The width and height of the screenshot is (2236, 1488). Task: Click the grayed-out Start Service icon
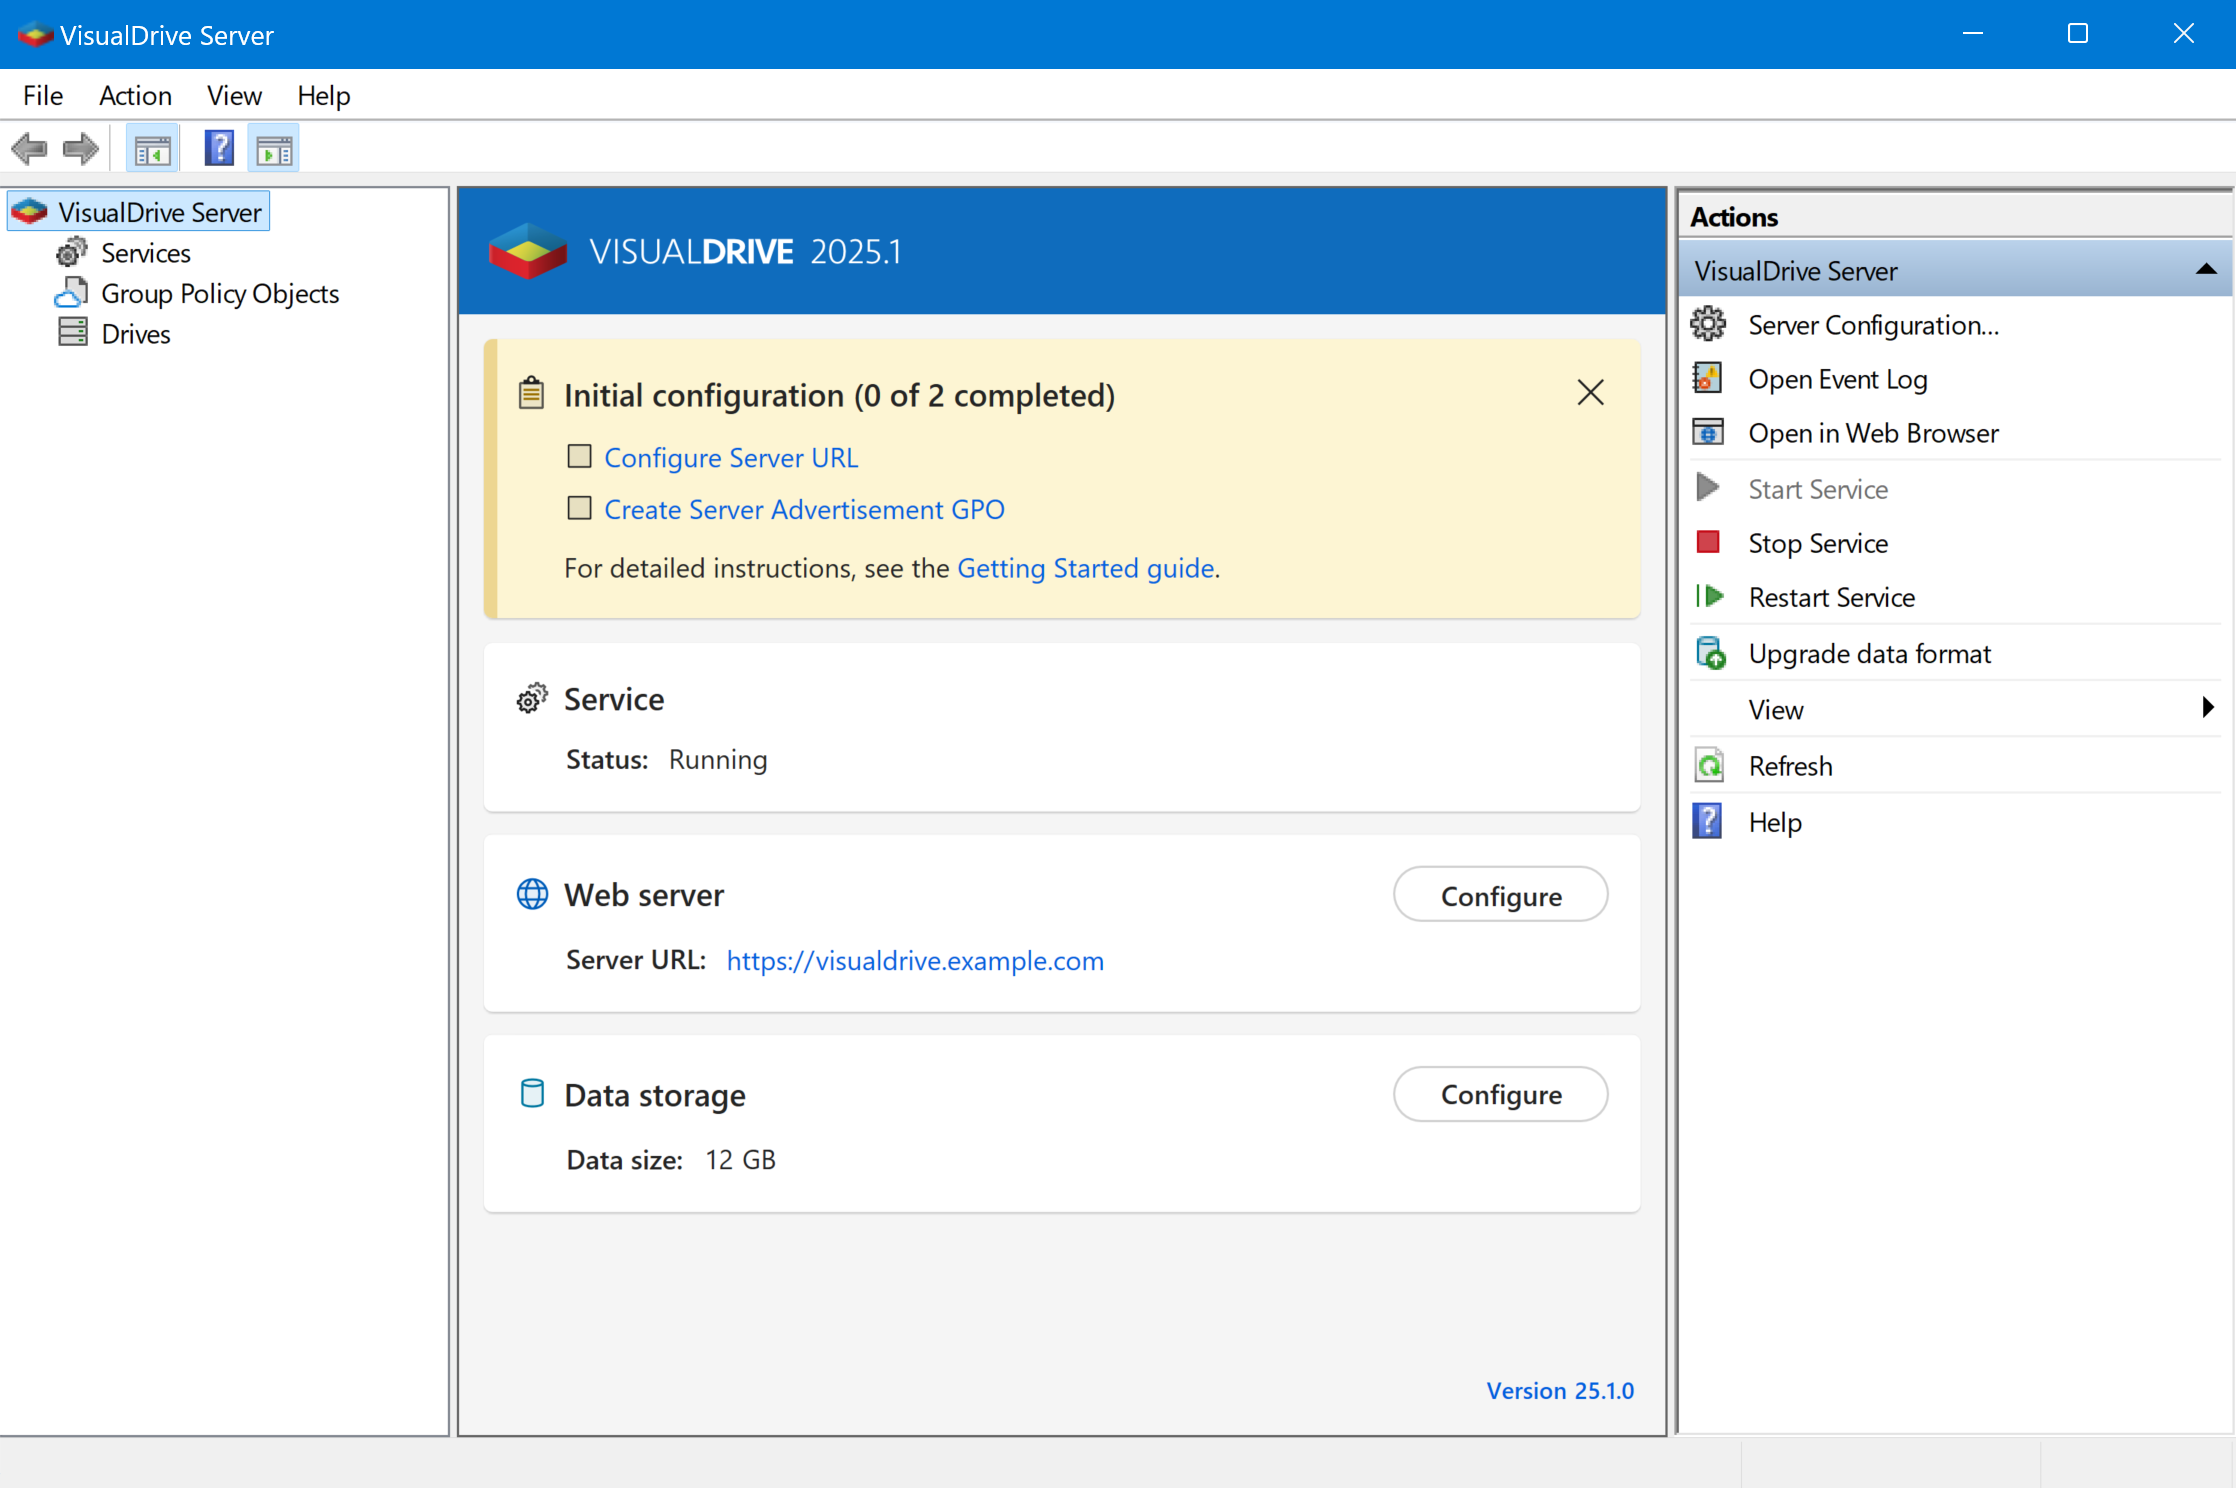point(1708,487)
